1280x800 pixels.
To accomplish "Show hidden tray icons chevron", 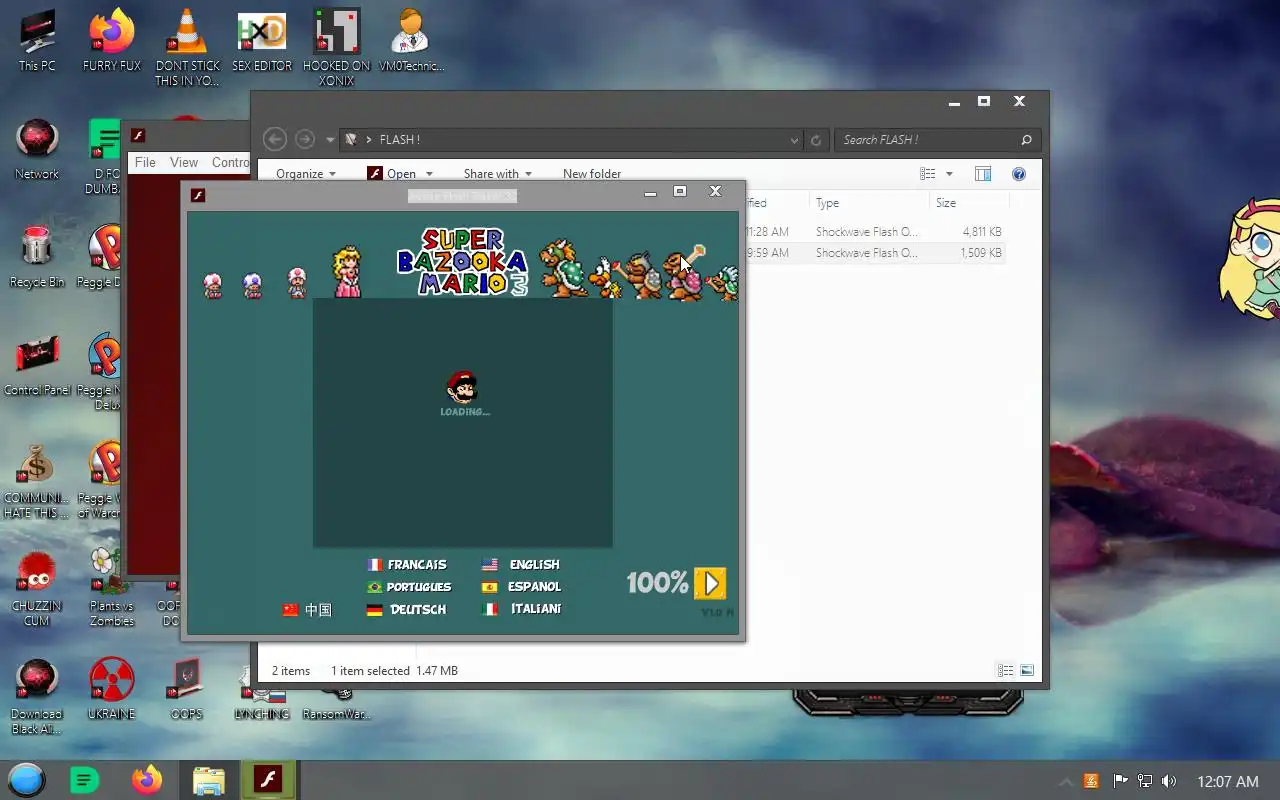I will [x=1066, y=781].
